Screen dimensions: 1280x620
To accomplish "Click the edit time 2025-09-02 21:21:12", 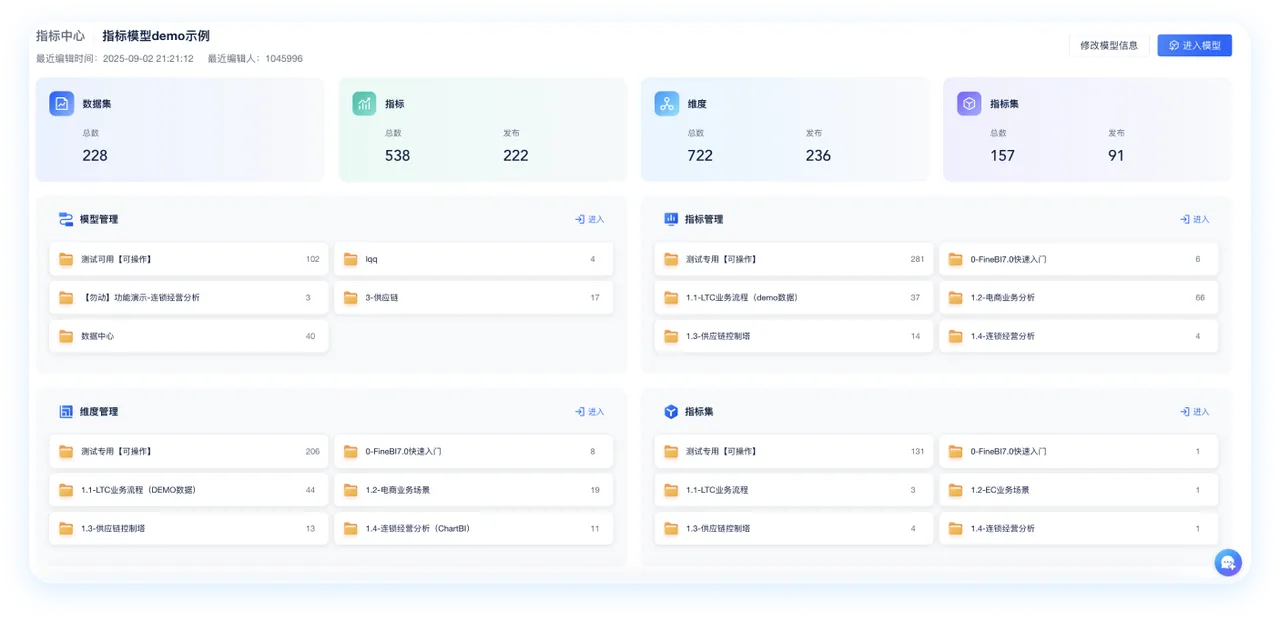I will tap(148, 59).
